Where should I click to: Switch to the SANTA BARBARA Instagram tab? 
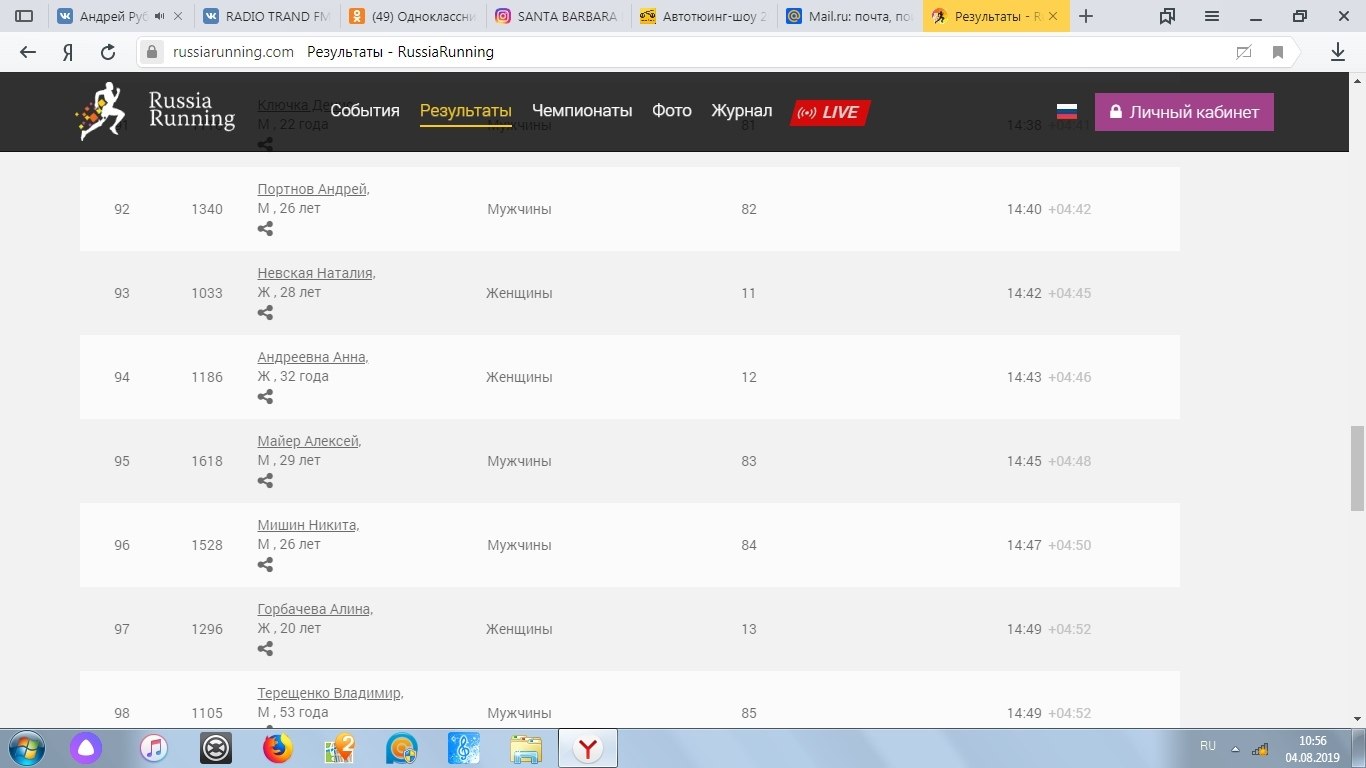point(558,16)
